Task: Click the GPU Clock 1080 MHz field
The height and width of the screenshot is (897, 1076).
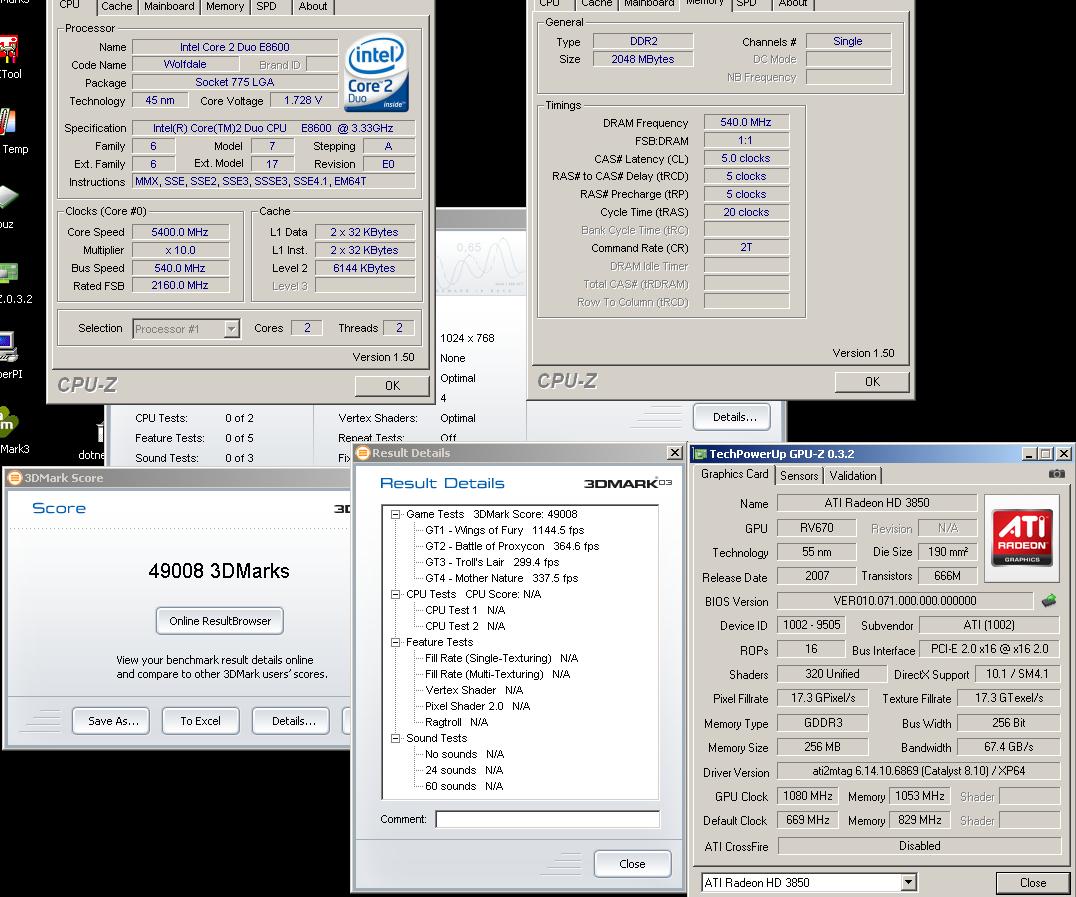Action: (808, 796)
